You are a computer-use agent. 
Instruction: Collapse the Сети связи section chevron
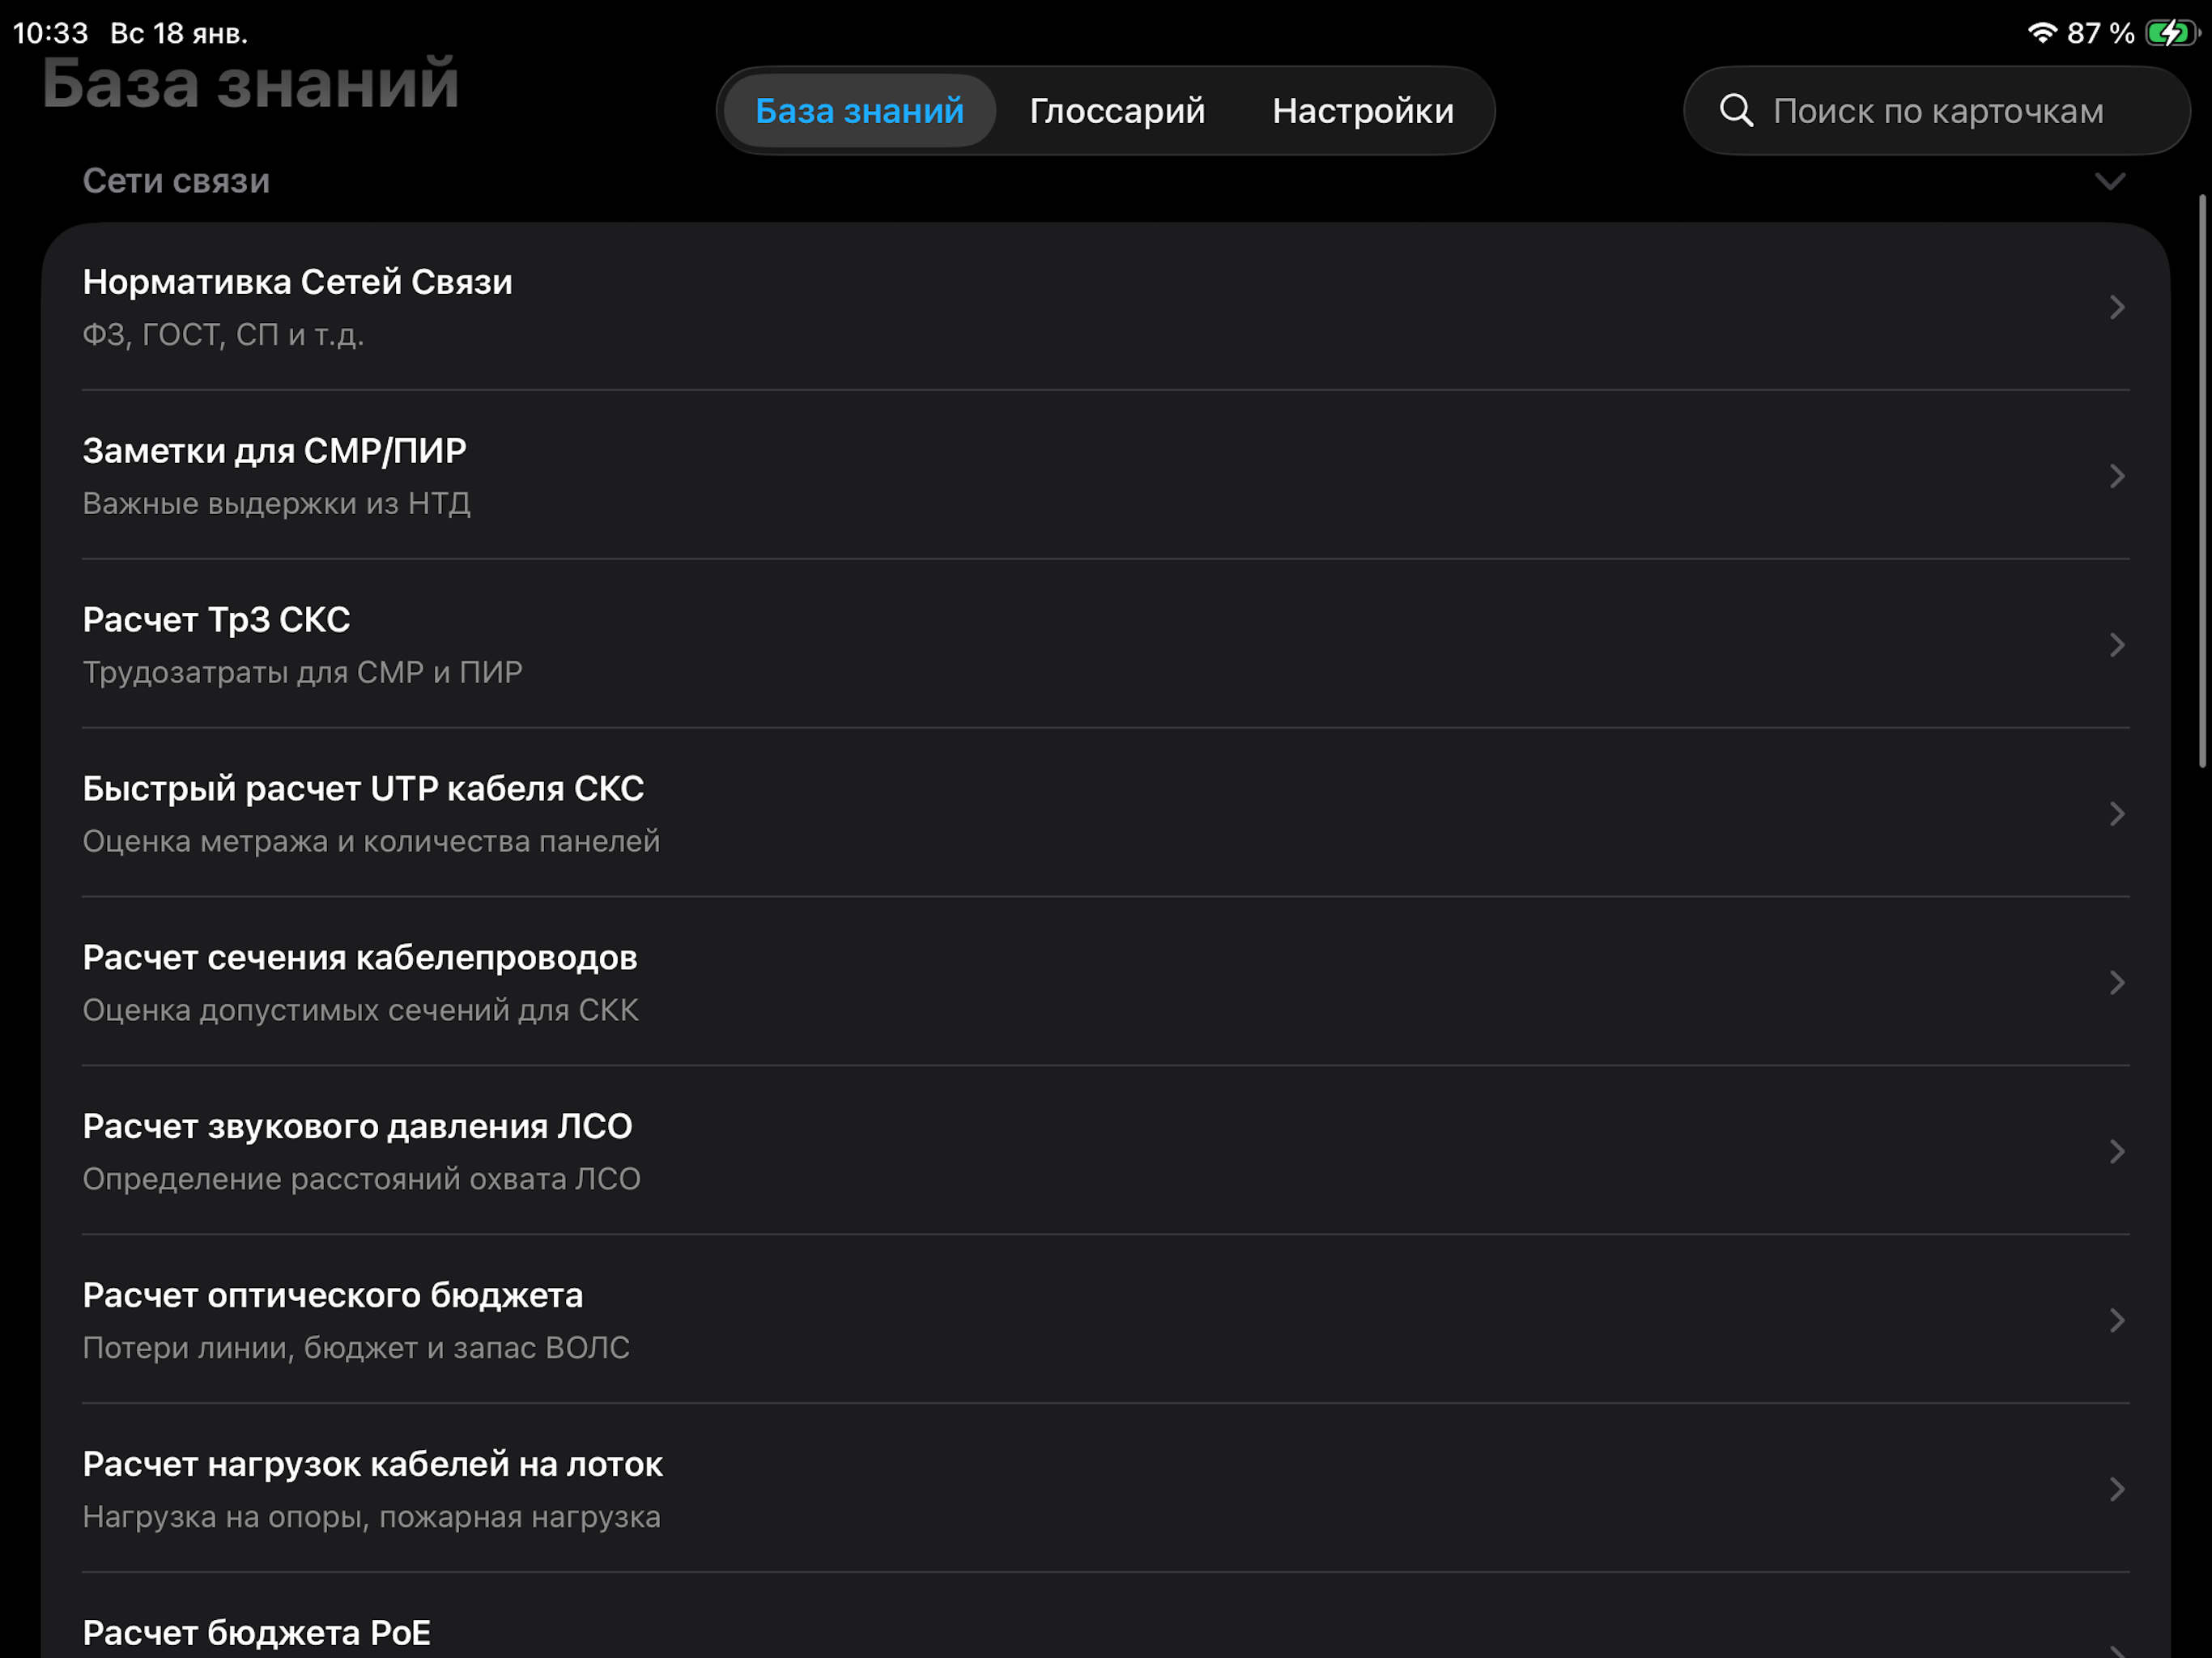2109,182
